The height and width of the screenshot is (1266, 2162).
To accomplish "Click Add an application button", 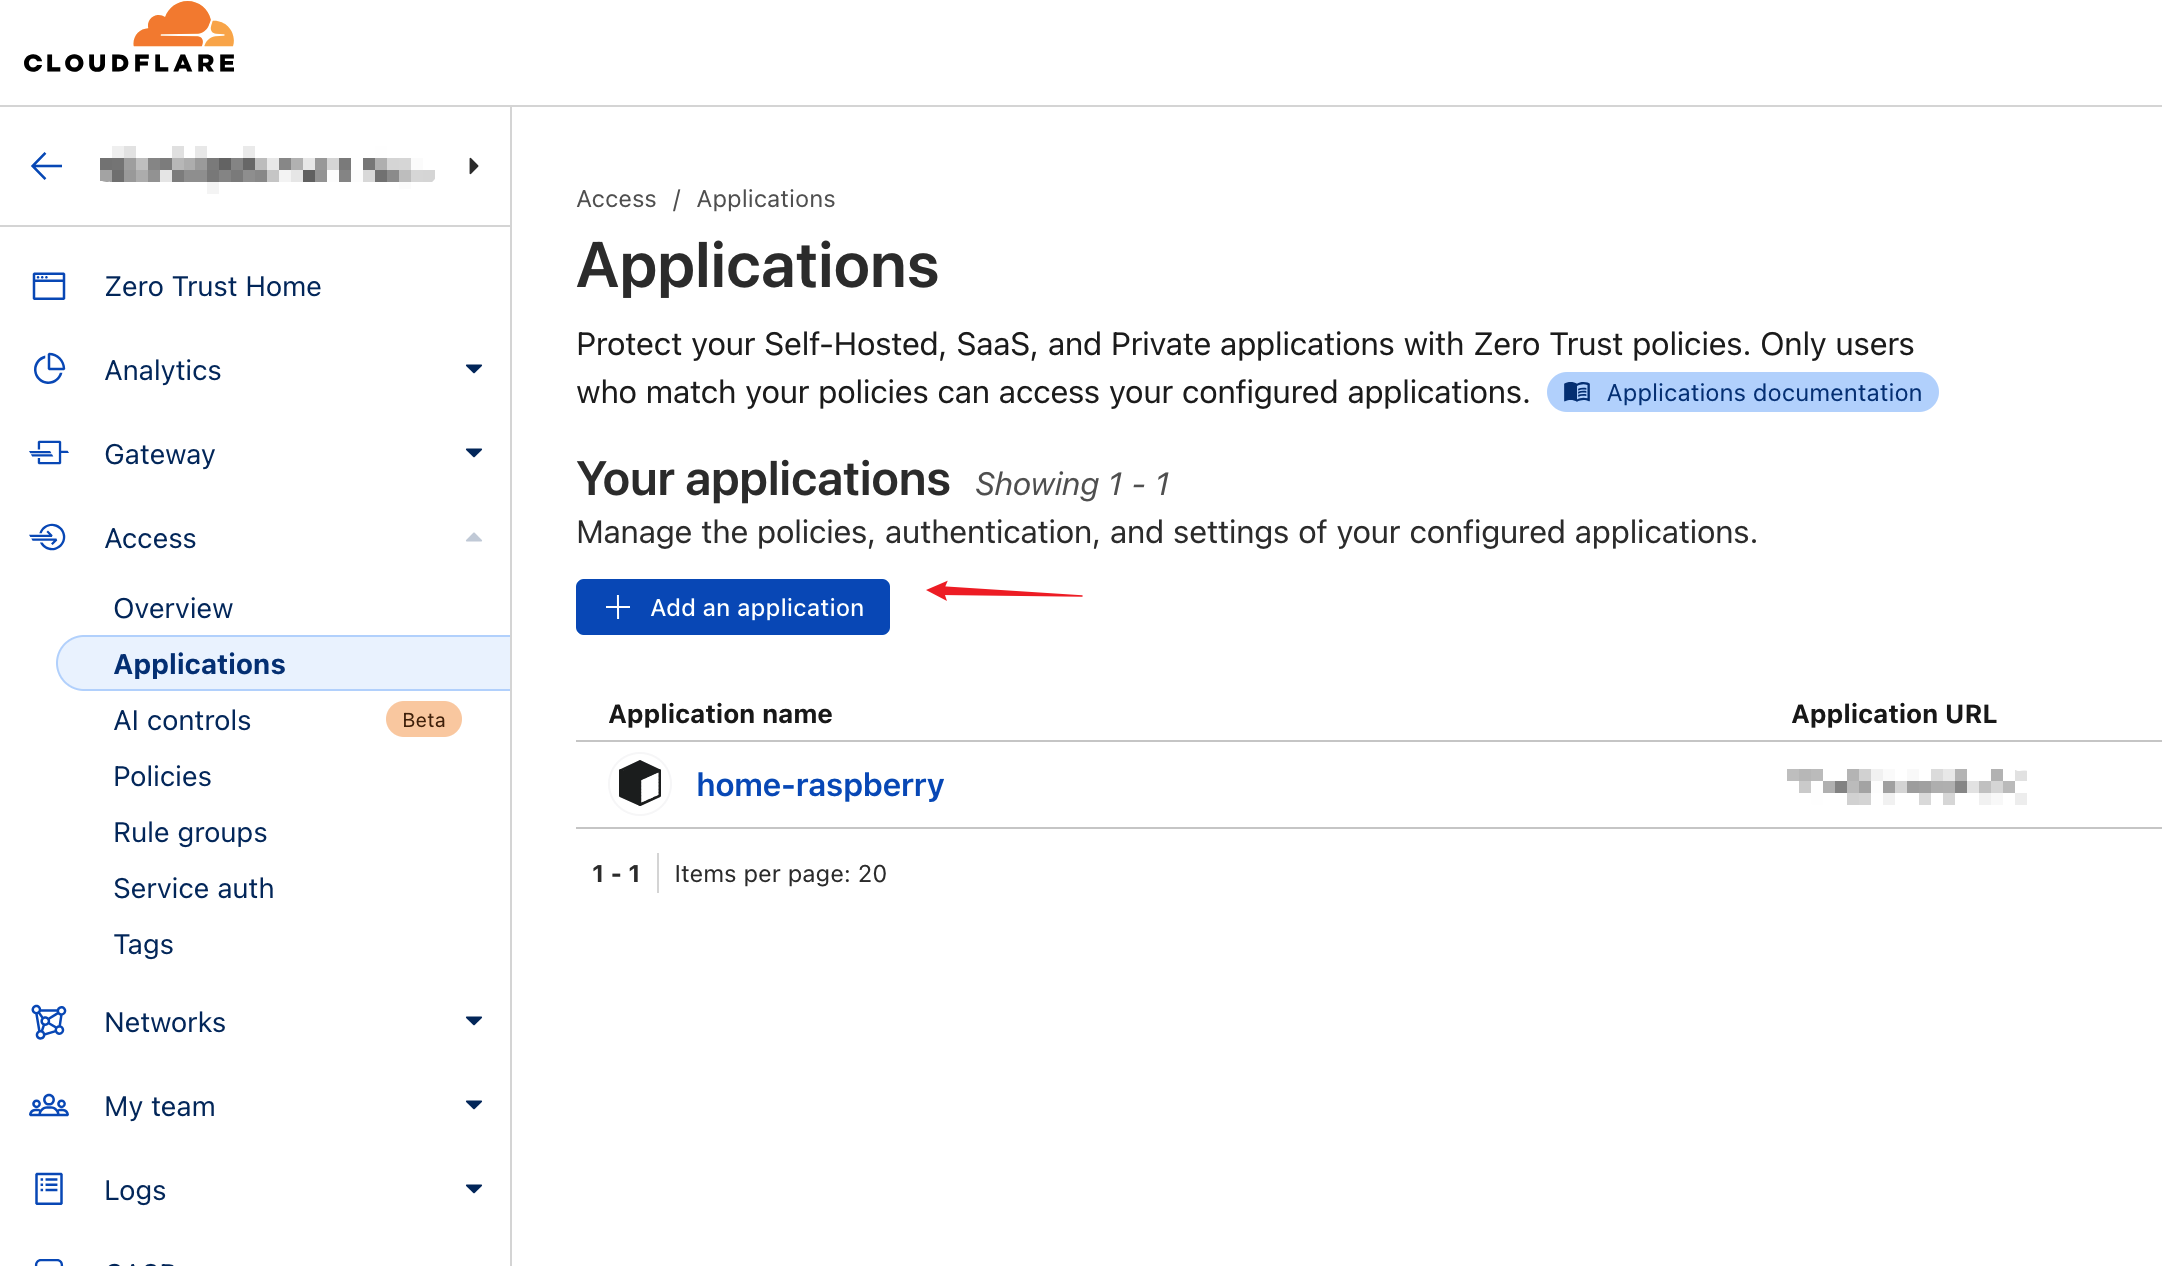I will [x=733, y=607].
